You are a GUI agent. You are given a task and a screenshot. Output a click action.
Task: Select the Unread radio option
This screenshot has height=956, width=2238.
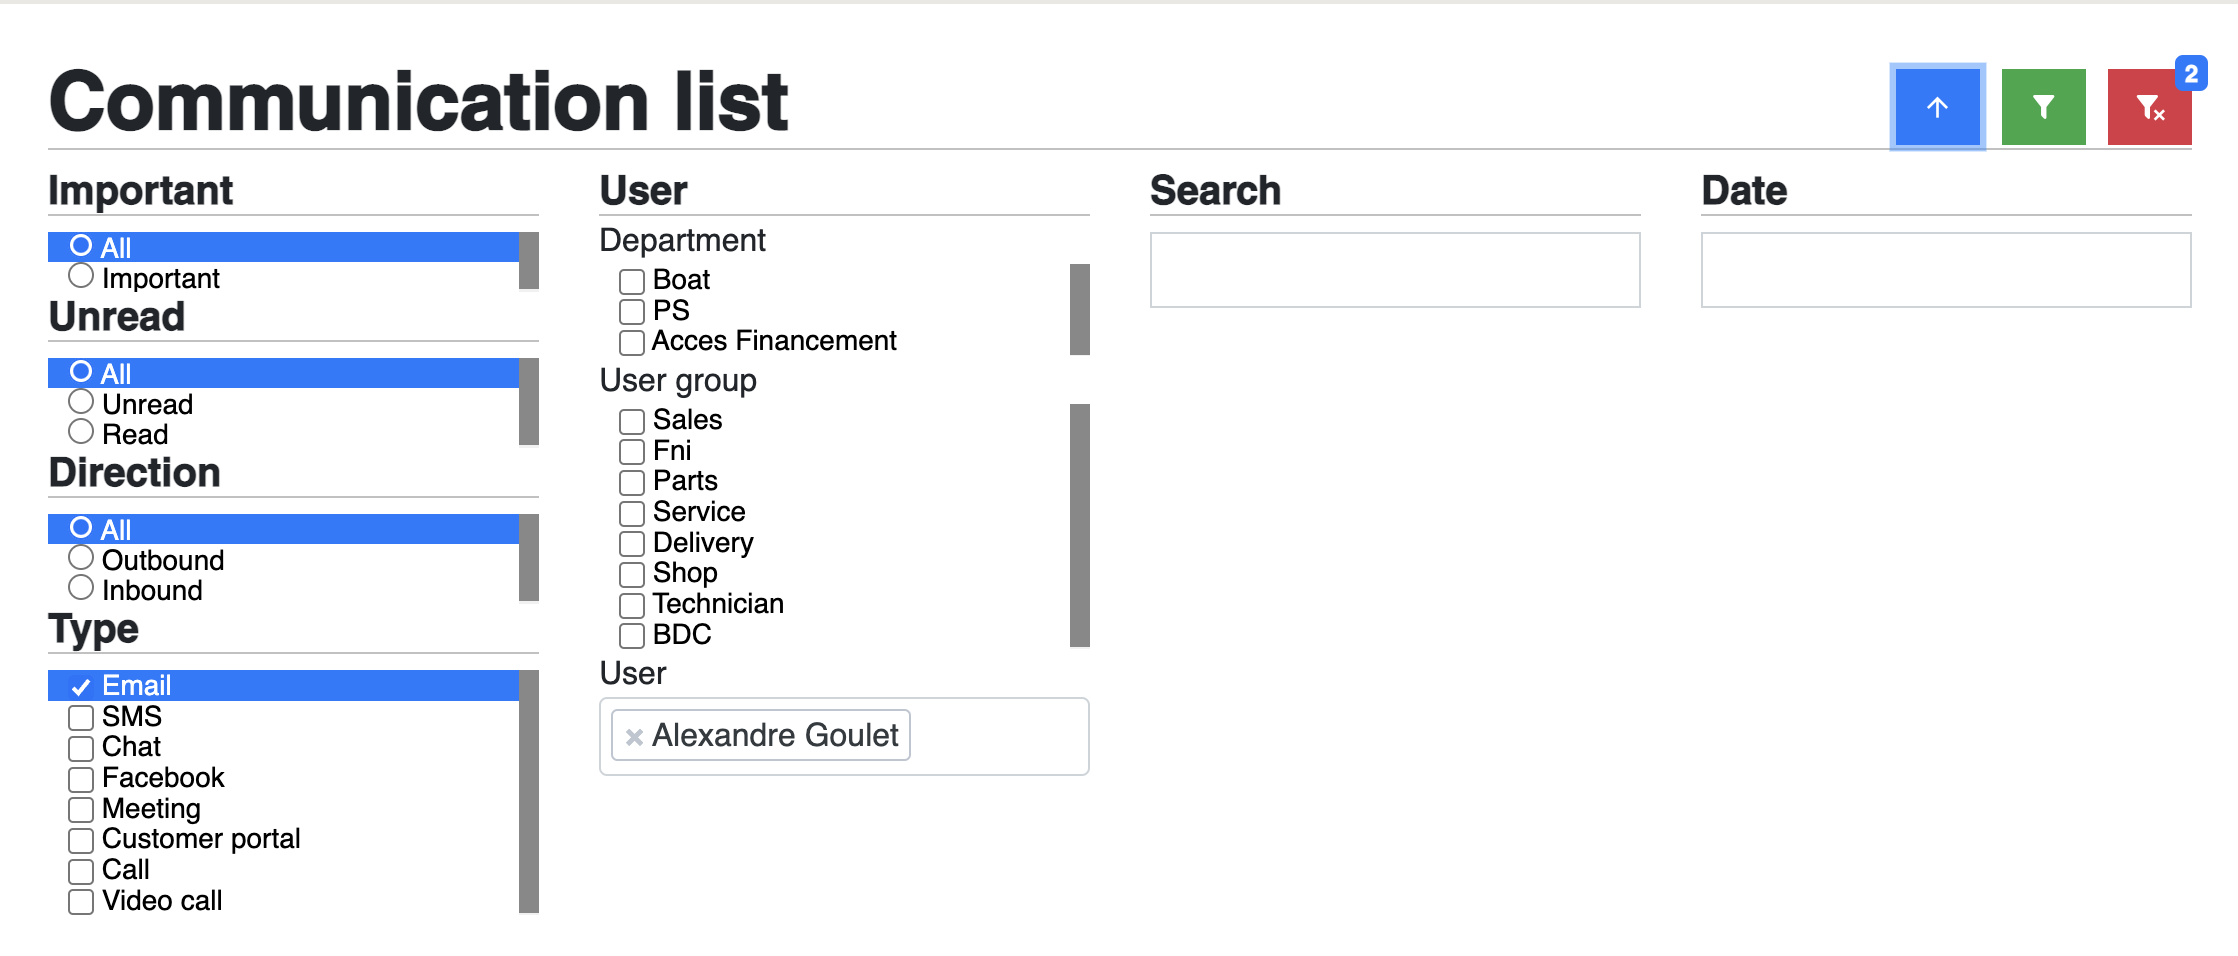tap(81, 402)
